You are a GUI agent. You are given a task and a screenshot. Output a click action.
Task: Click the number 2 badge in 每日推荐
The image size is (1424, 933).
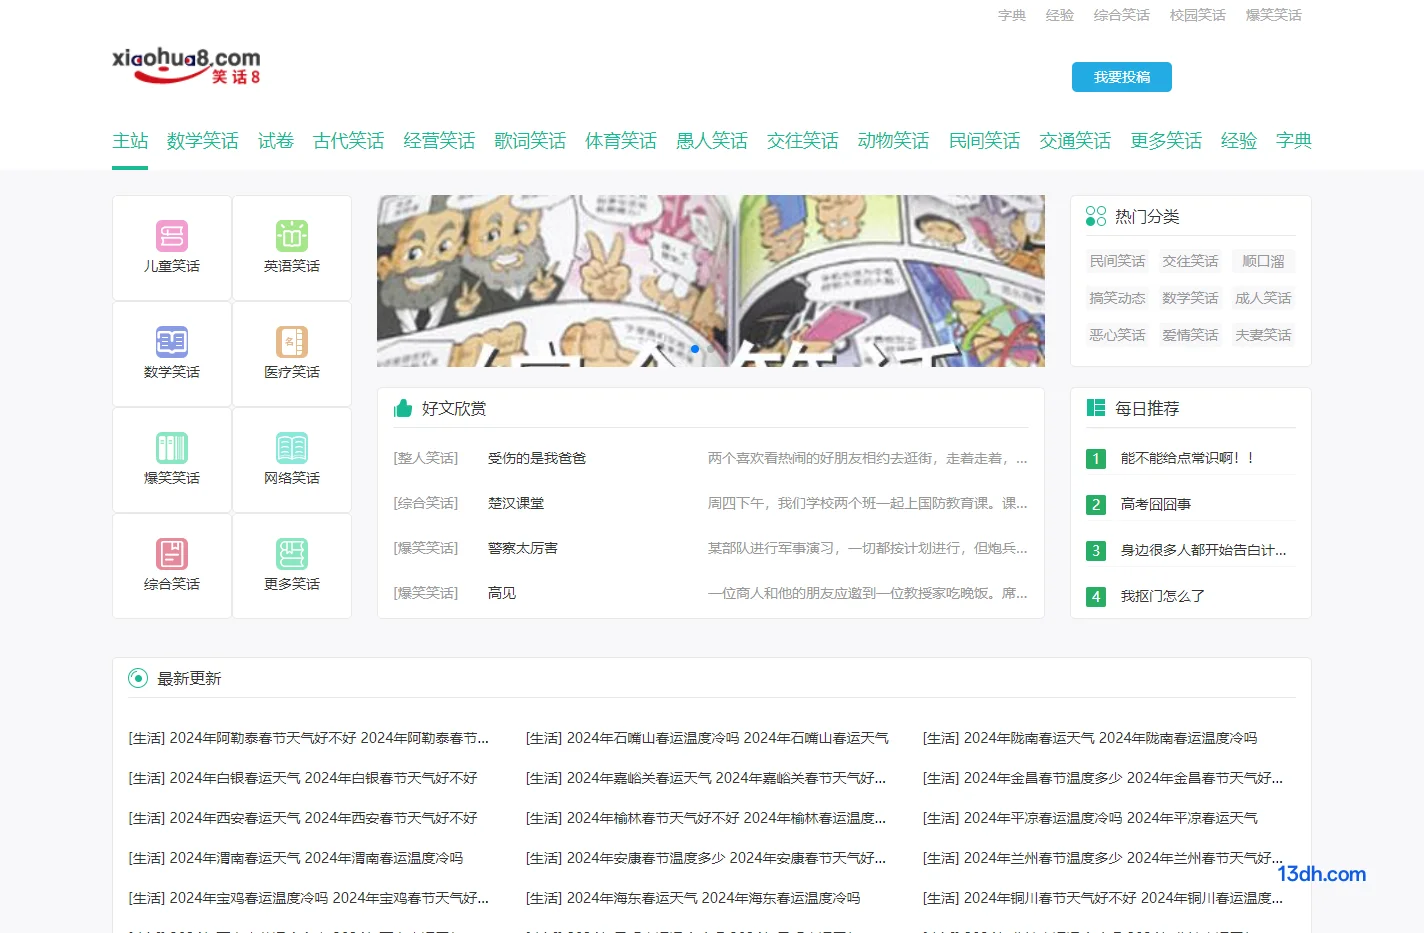pyautogui.click(x=1096, y=505)
